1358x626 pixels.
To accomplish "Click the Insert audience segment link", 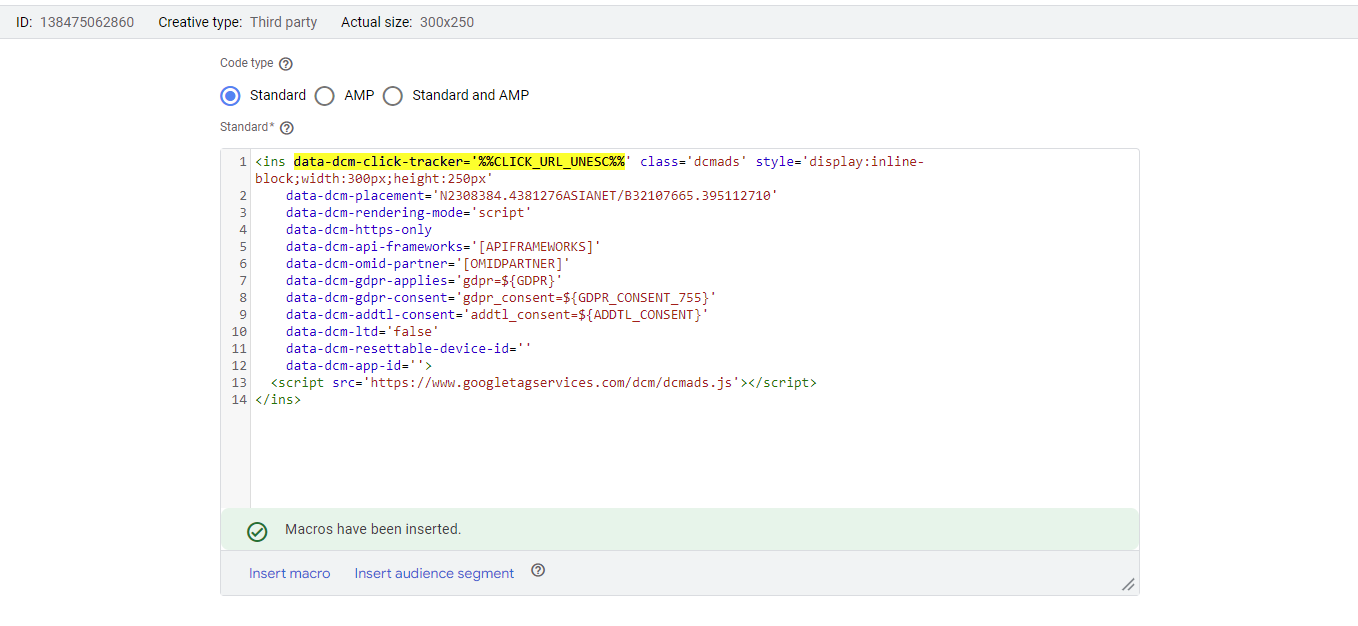I will (433, 572).
